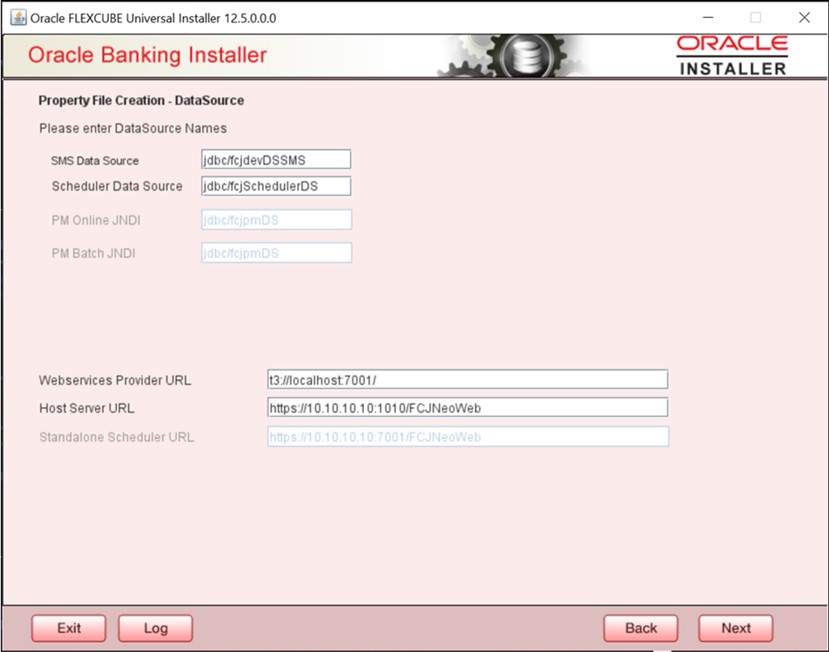Click the Host Server URL field
This screenshot has width=829, height=652.
[x=467, y=408]
